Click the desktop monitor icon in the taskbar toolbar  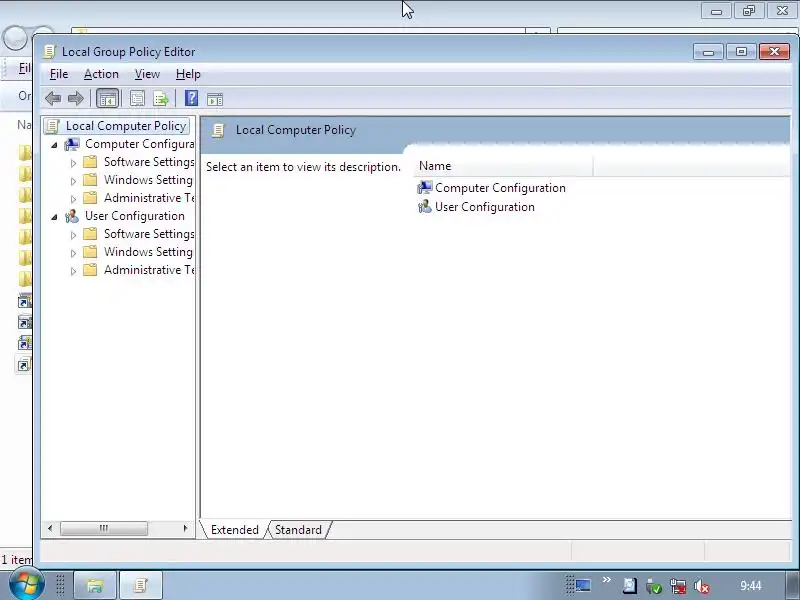[x=583, y=586]
